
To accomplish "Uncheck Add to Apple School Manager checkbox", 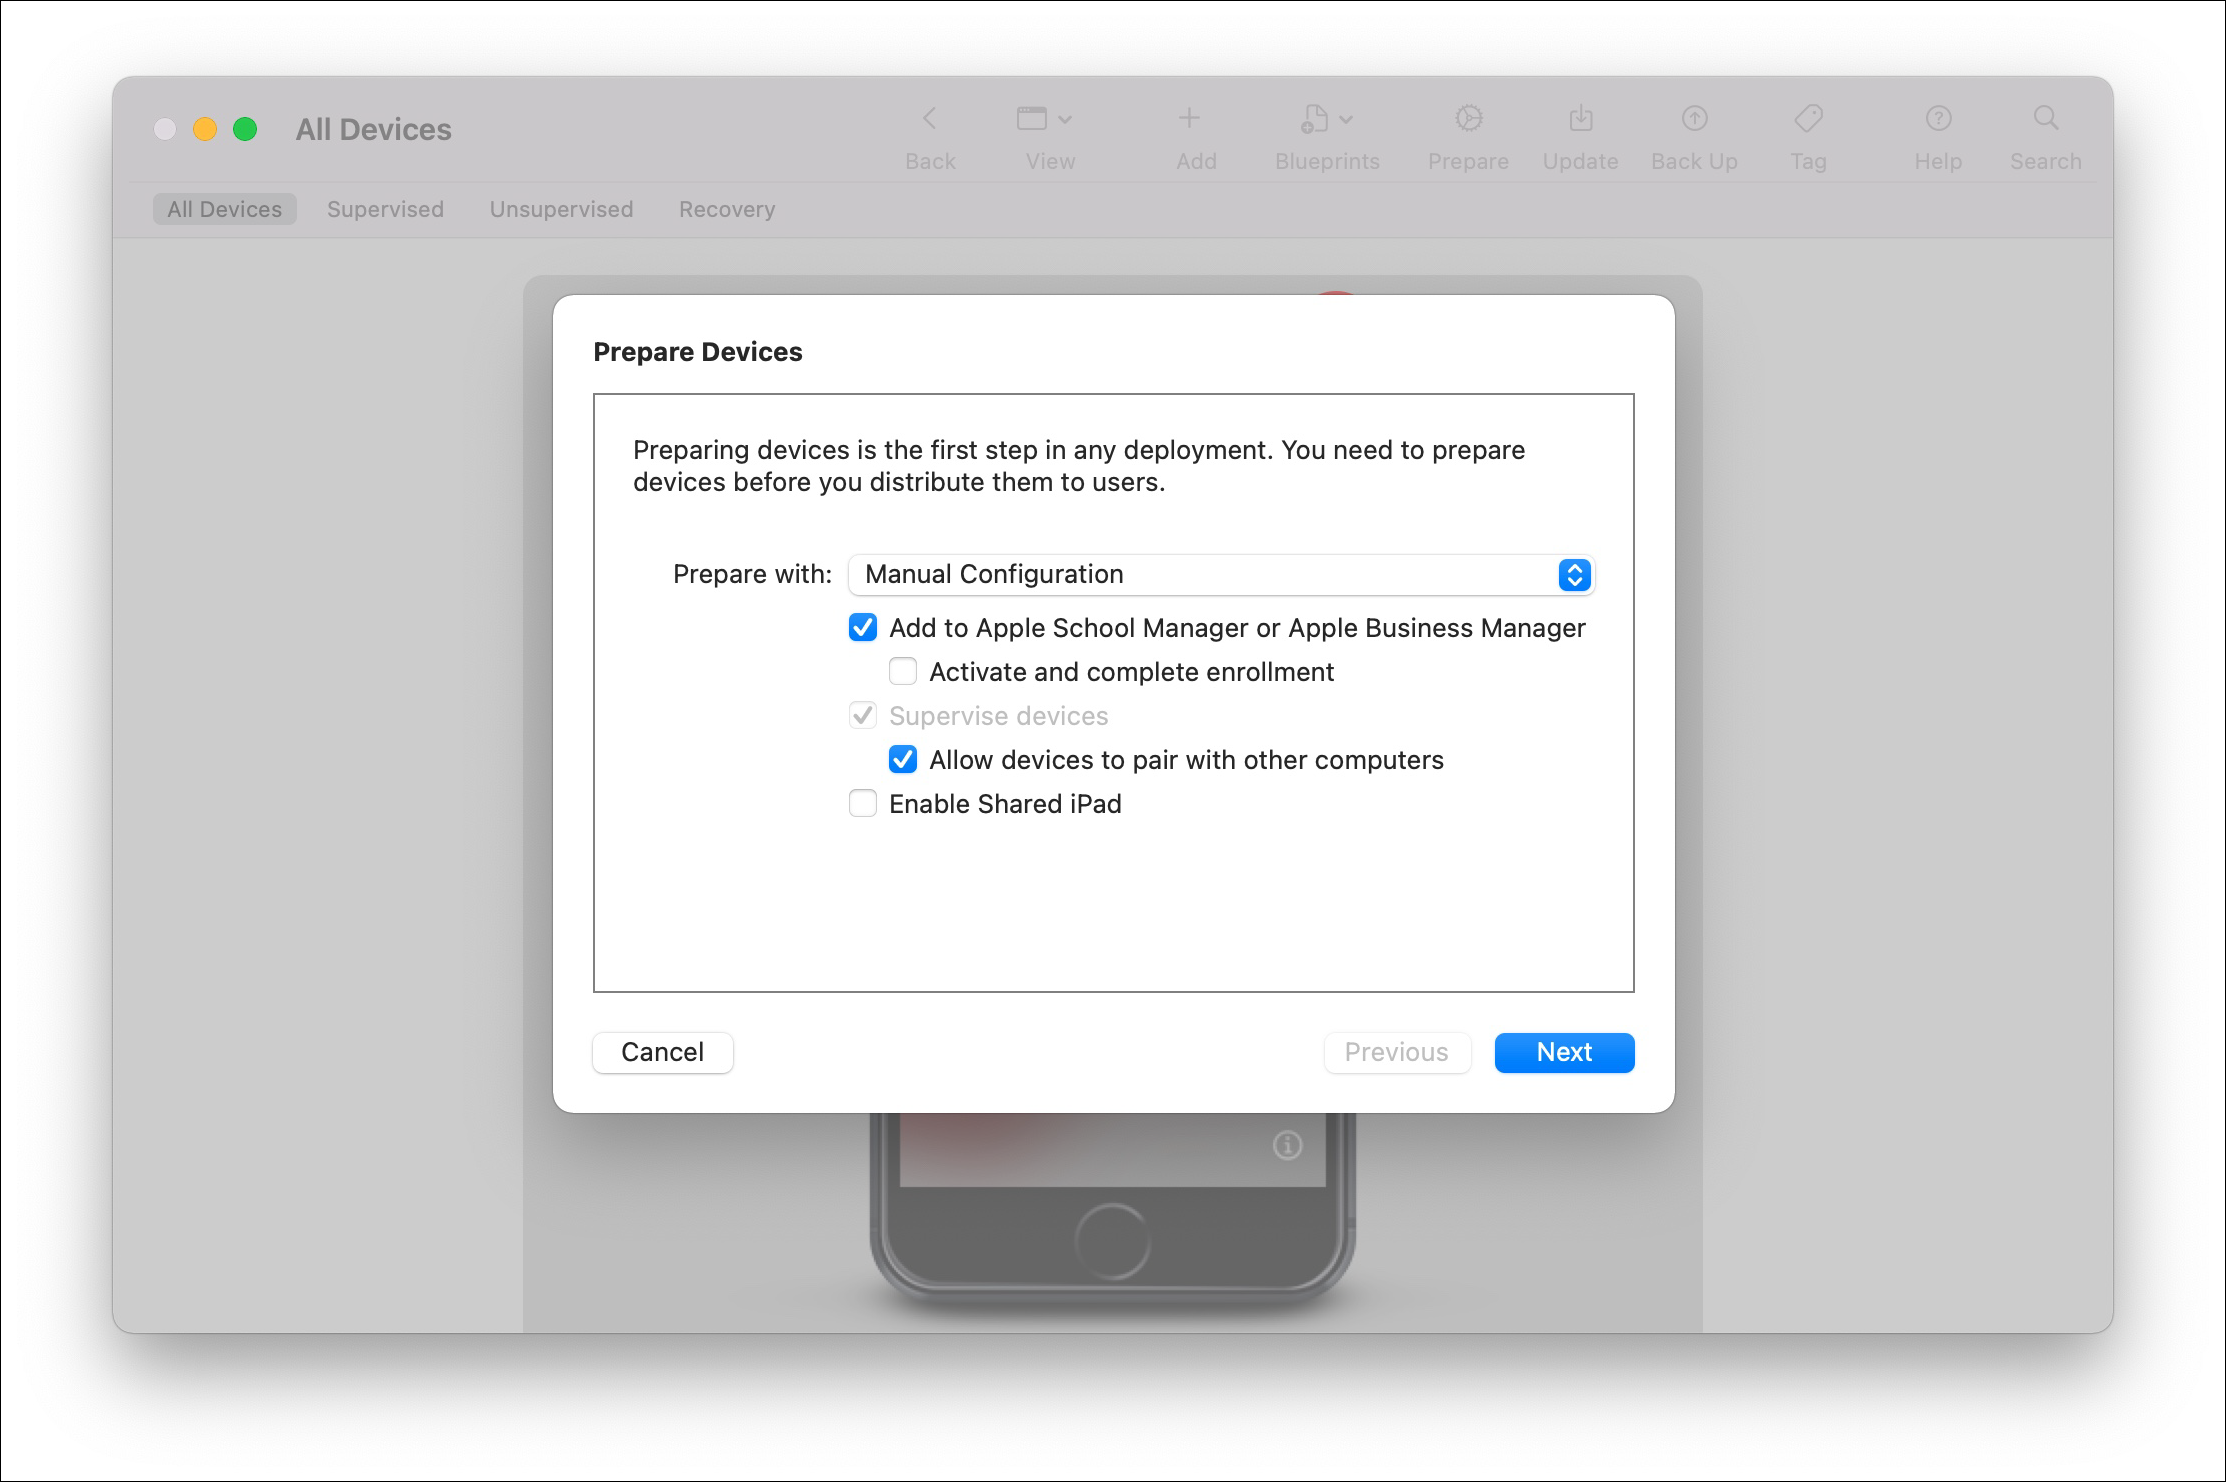I will pyautogui.click(x=863, y=628).
